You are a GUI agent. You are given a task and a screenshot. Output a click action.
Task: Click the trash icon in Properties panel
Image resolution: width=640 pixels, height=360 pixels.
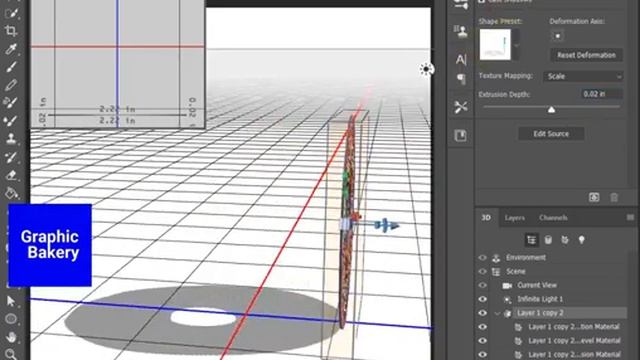point(614,198)
